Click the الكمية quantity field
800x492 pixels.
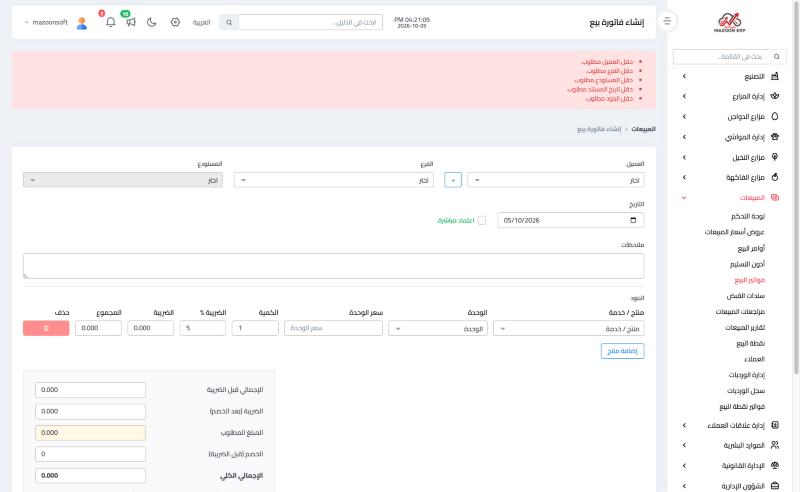click(x=255, y=328)
